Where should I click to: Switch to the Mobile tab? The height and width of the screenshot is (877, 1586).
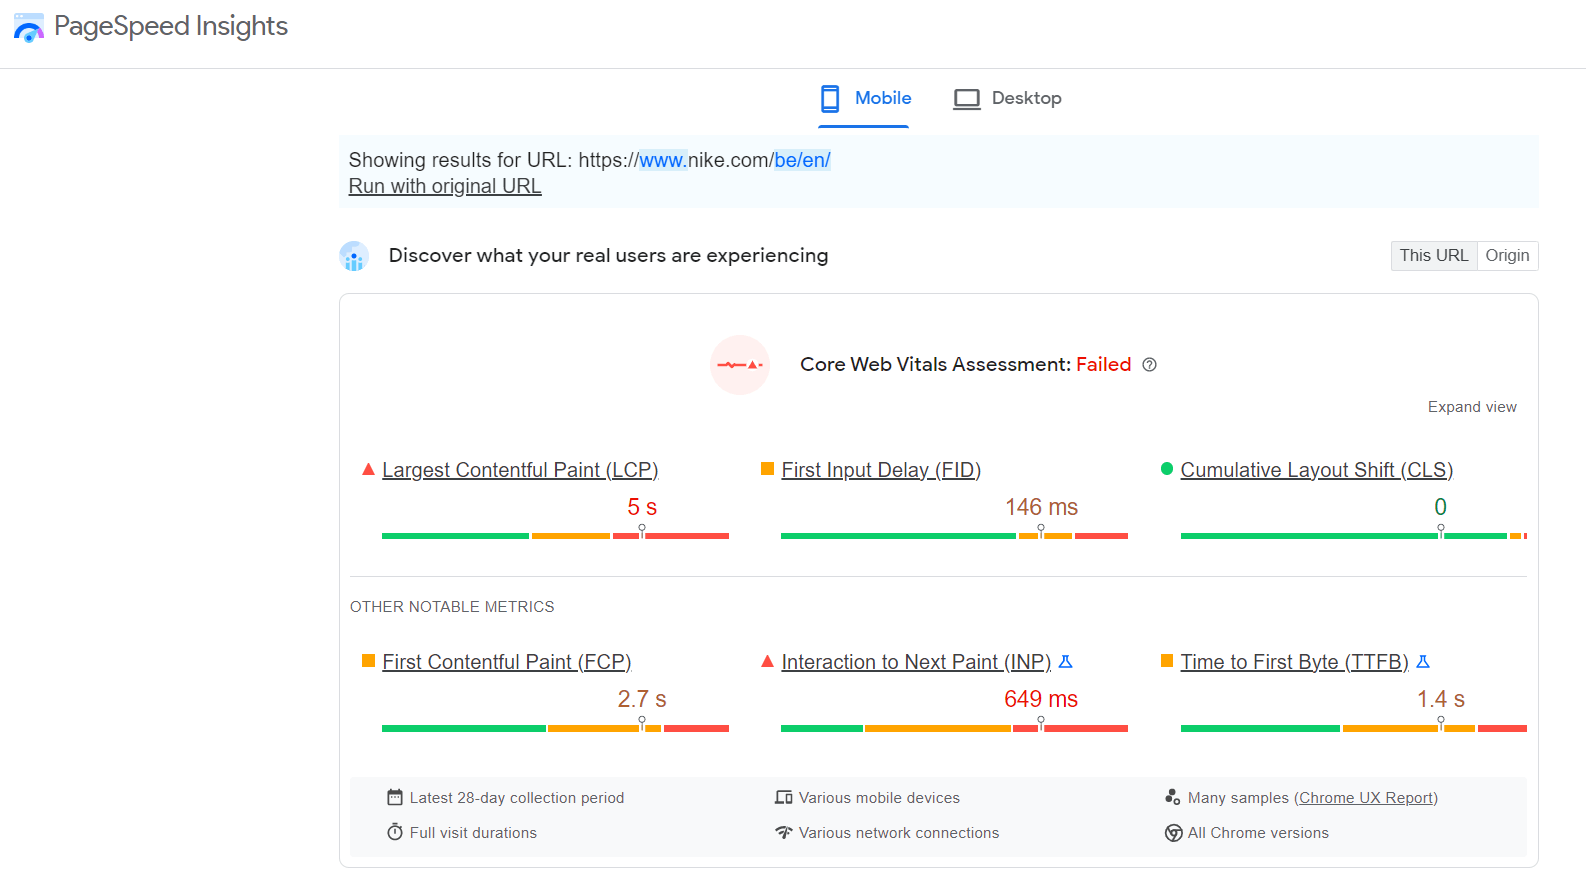[x=864, y=99]
